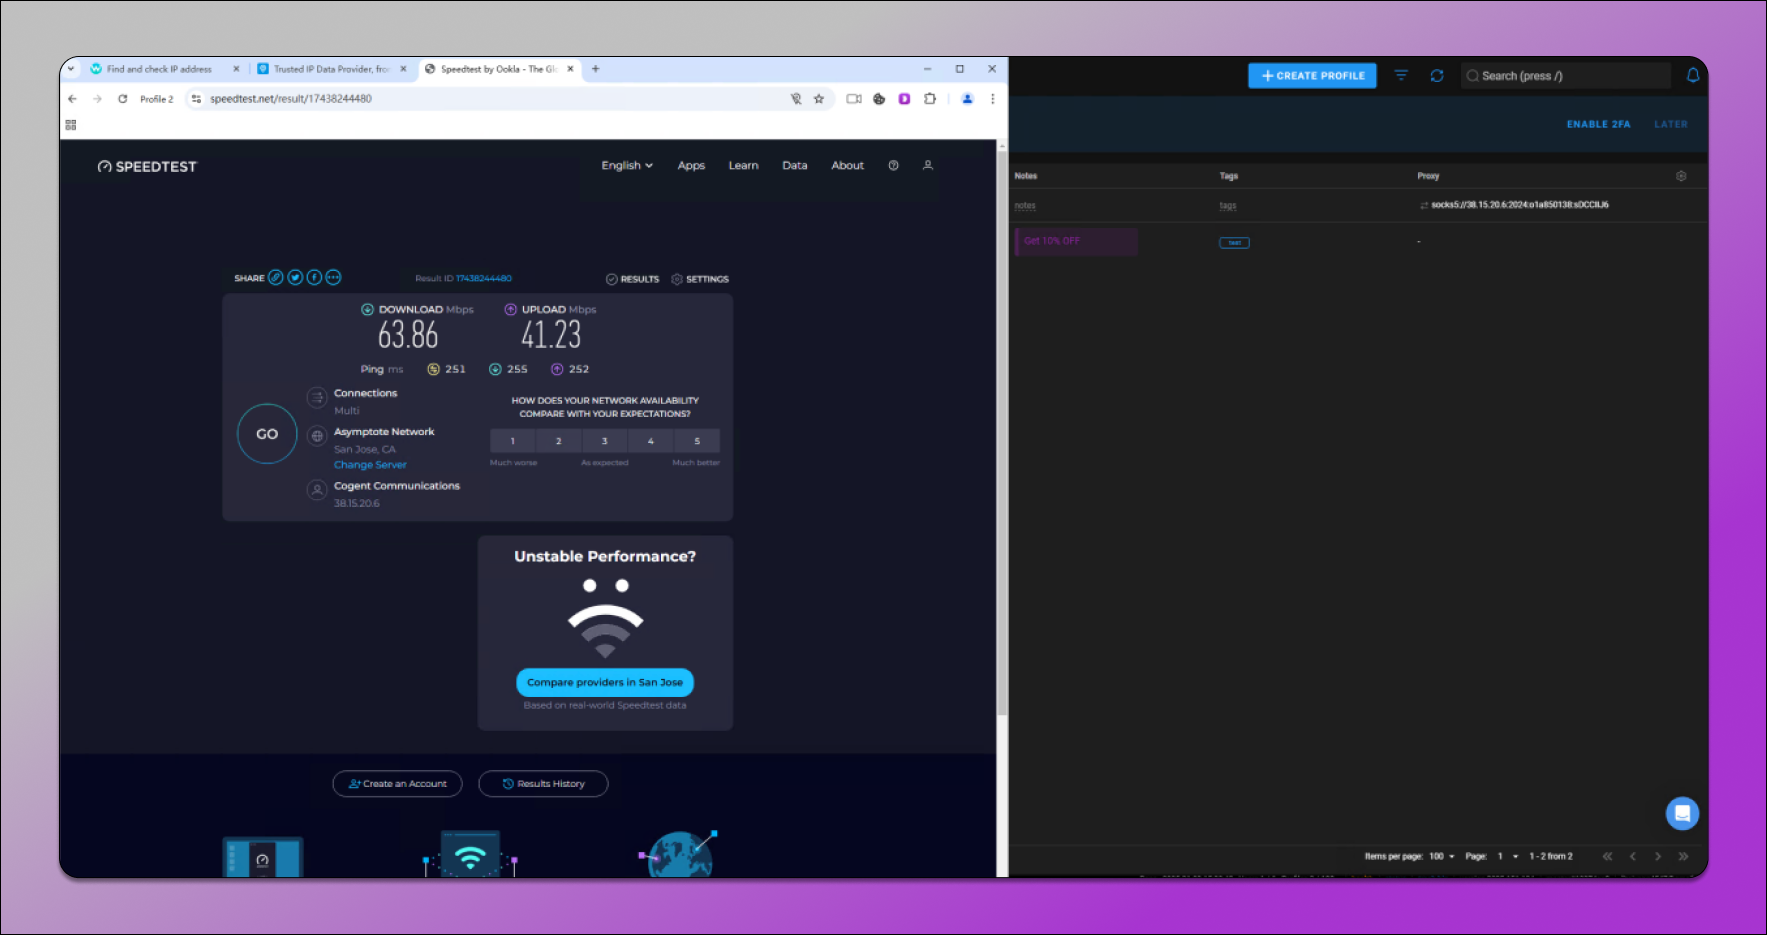Open the filter icon in profile manager

[x=1401, y=76]
